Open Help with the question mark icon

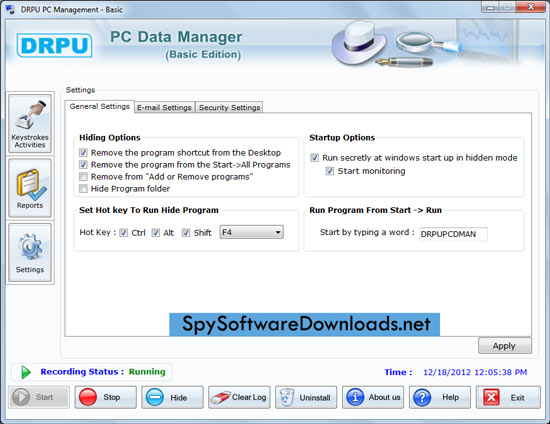440,397
